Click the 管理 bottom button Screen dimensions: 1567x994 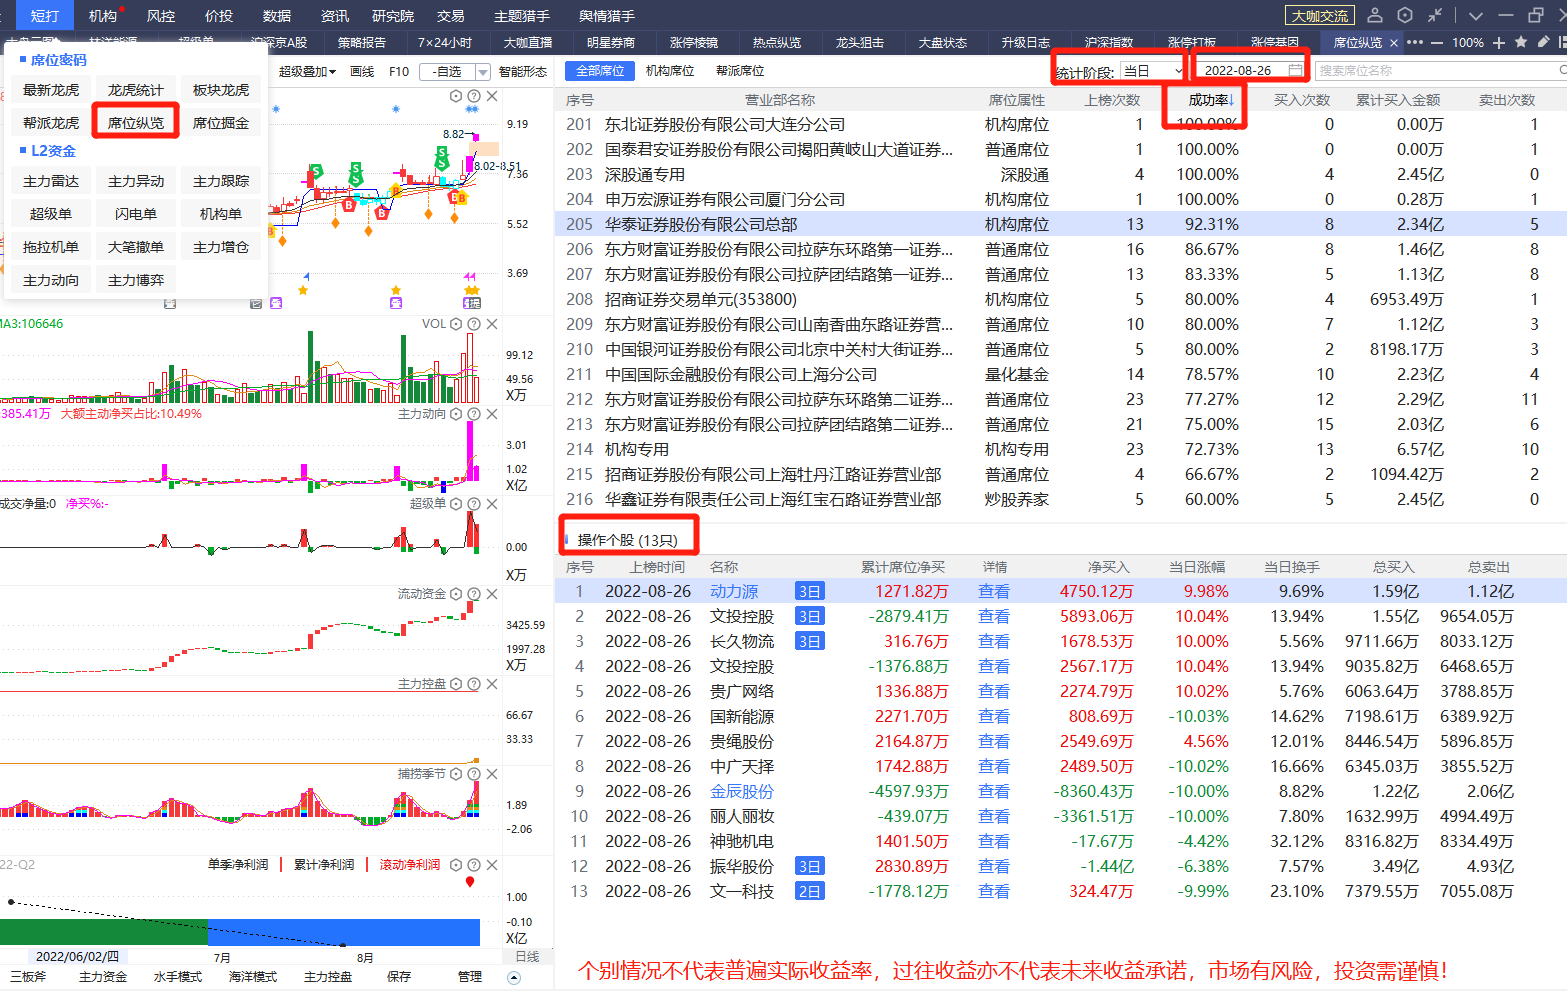470,977
